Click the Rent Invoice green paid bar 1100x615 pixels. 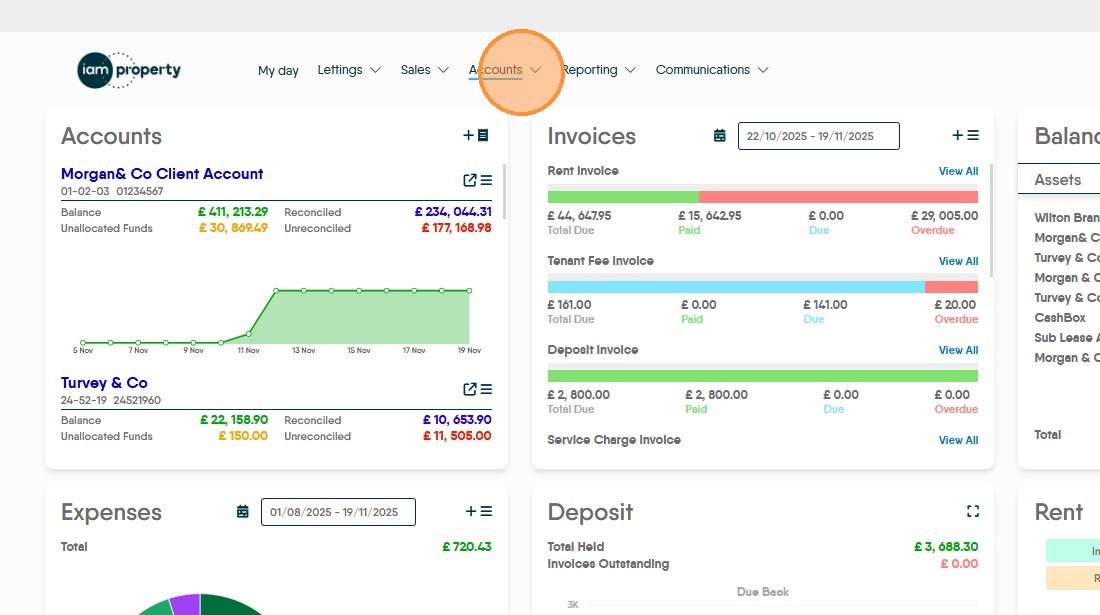click(x=623, y=197)
